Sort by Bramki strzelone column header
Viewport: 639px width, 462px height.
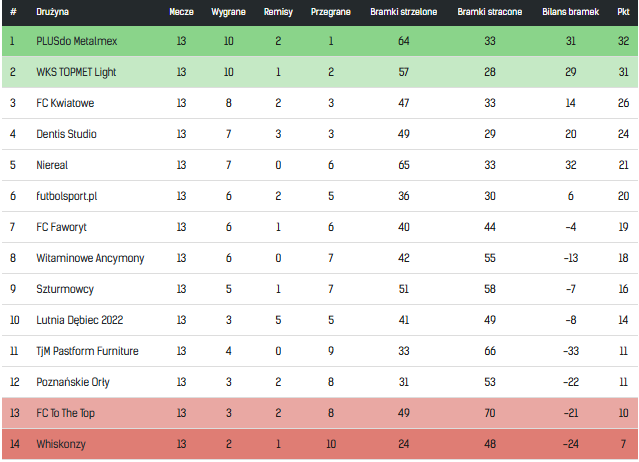pos(403,12)
